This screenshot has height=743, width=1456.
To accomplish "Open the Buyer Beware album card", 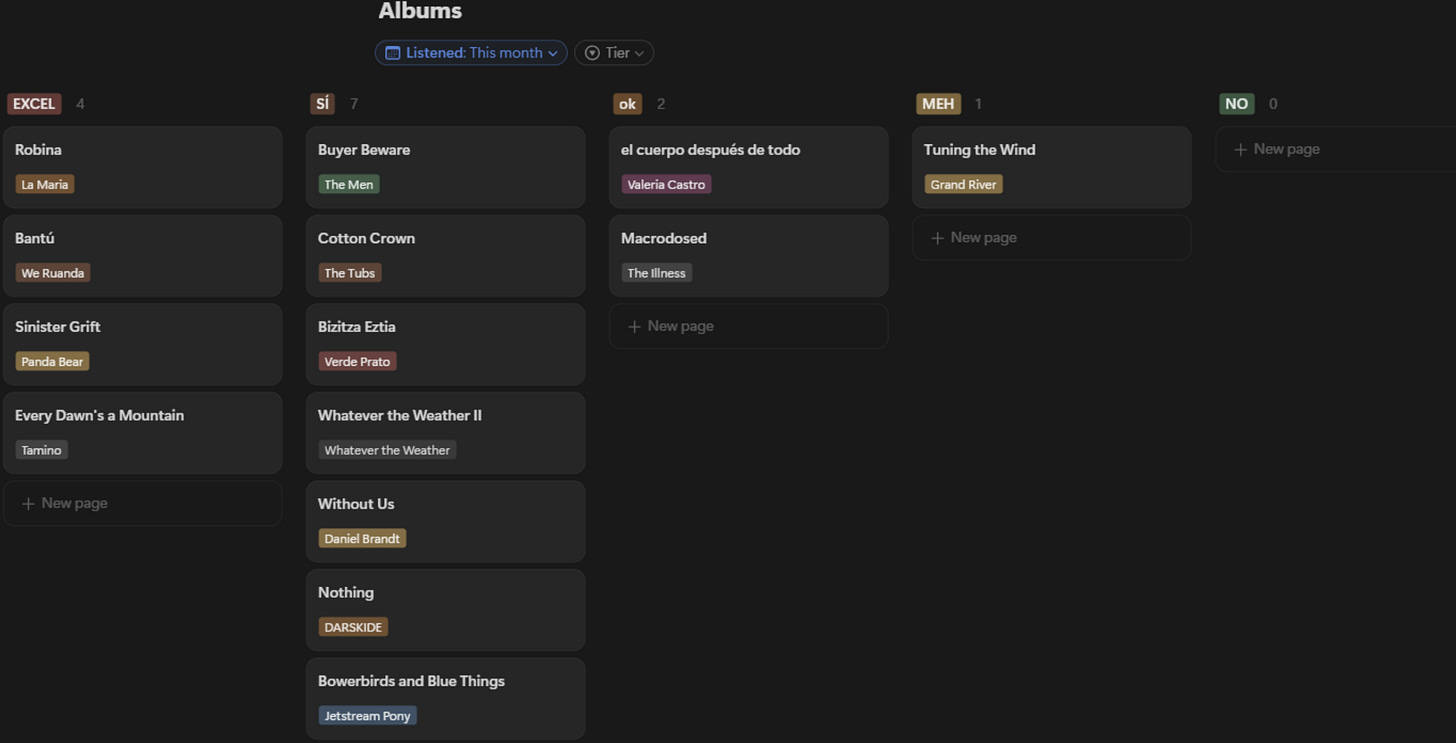I will [x=446, y=167].
